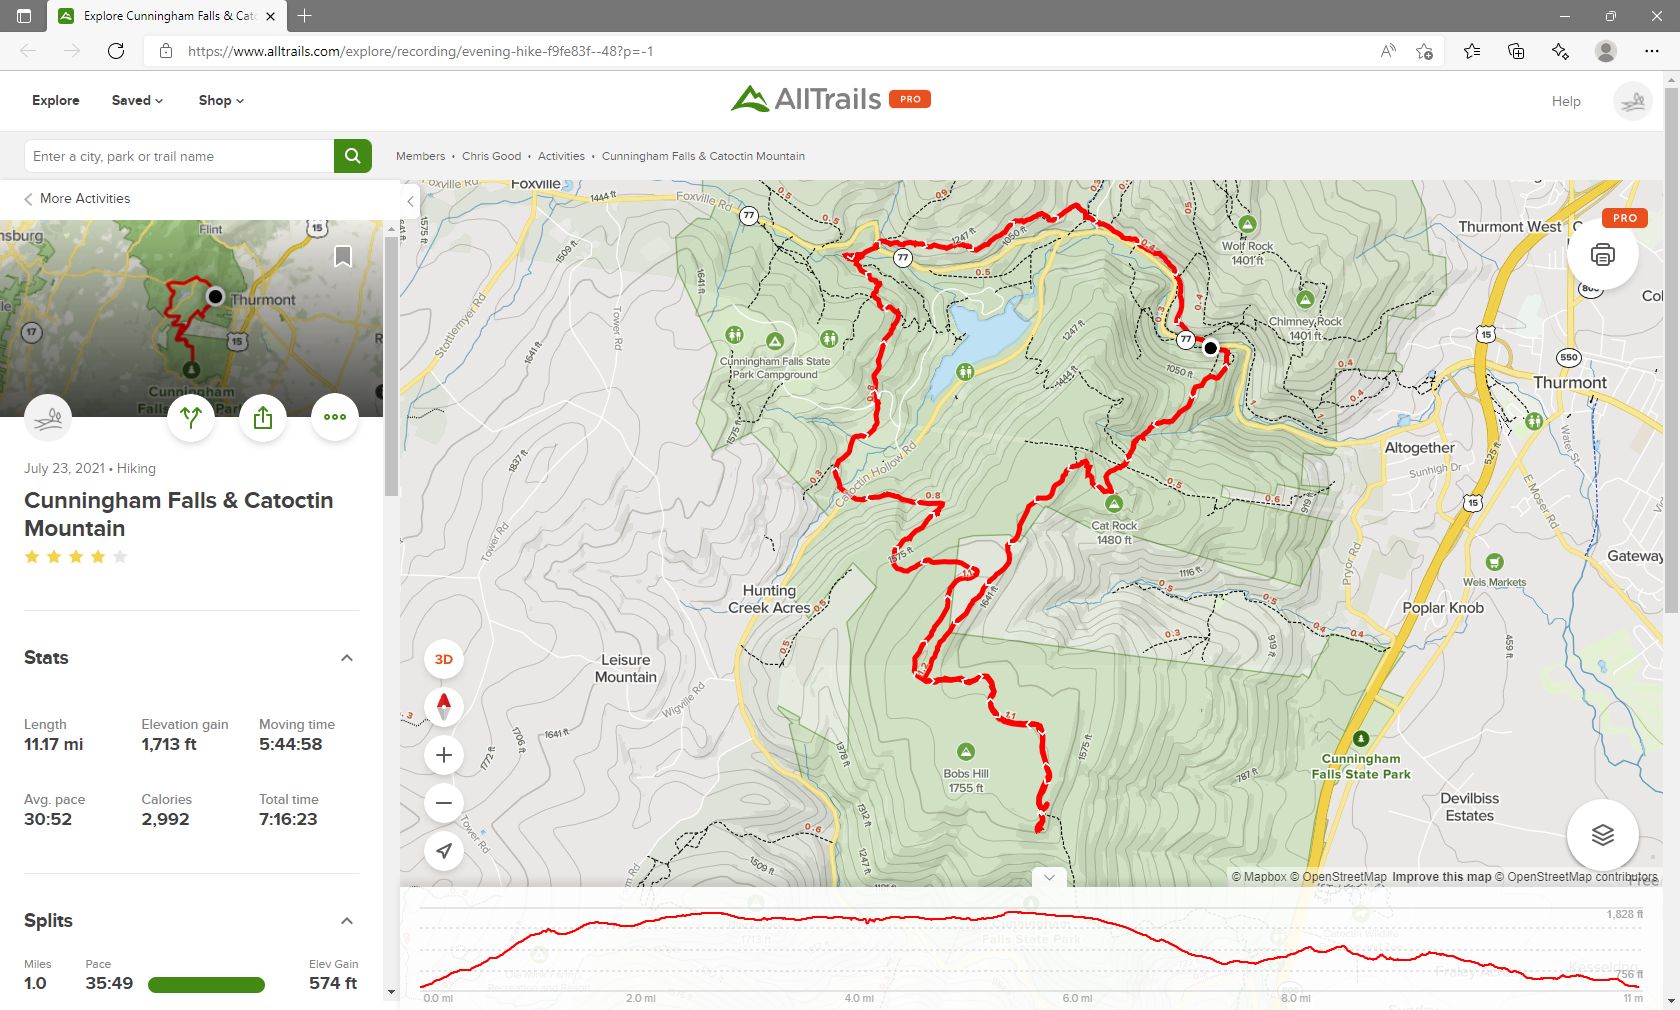Open Chris Good breadcrumb link

coord(491,156)
